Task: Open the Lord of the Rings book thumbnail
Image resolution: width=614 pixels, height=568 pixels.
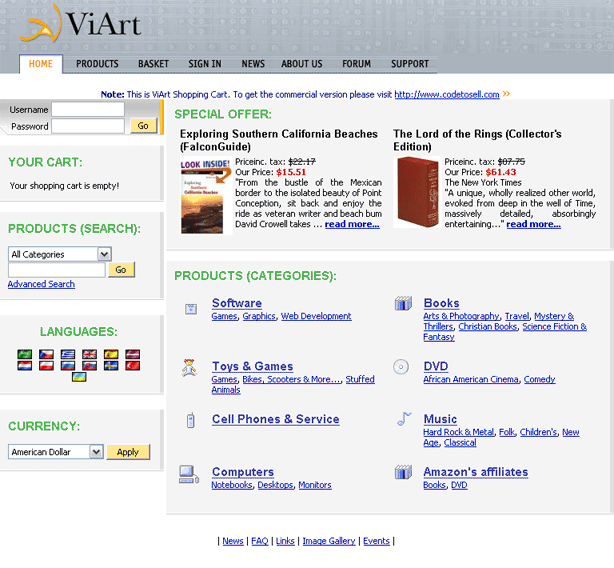Action: point(417,192)
